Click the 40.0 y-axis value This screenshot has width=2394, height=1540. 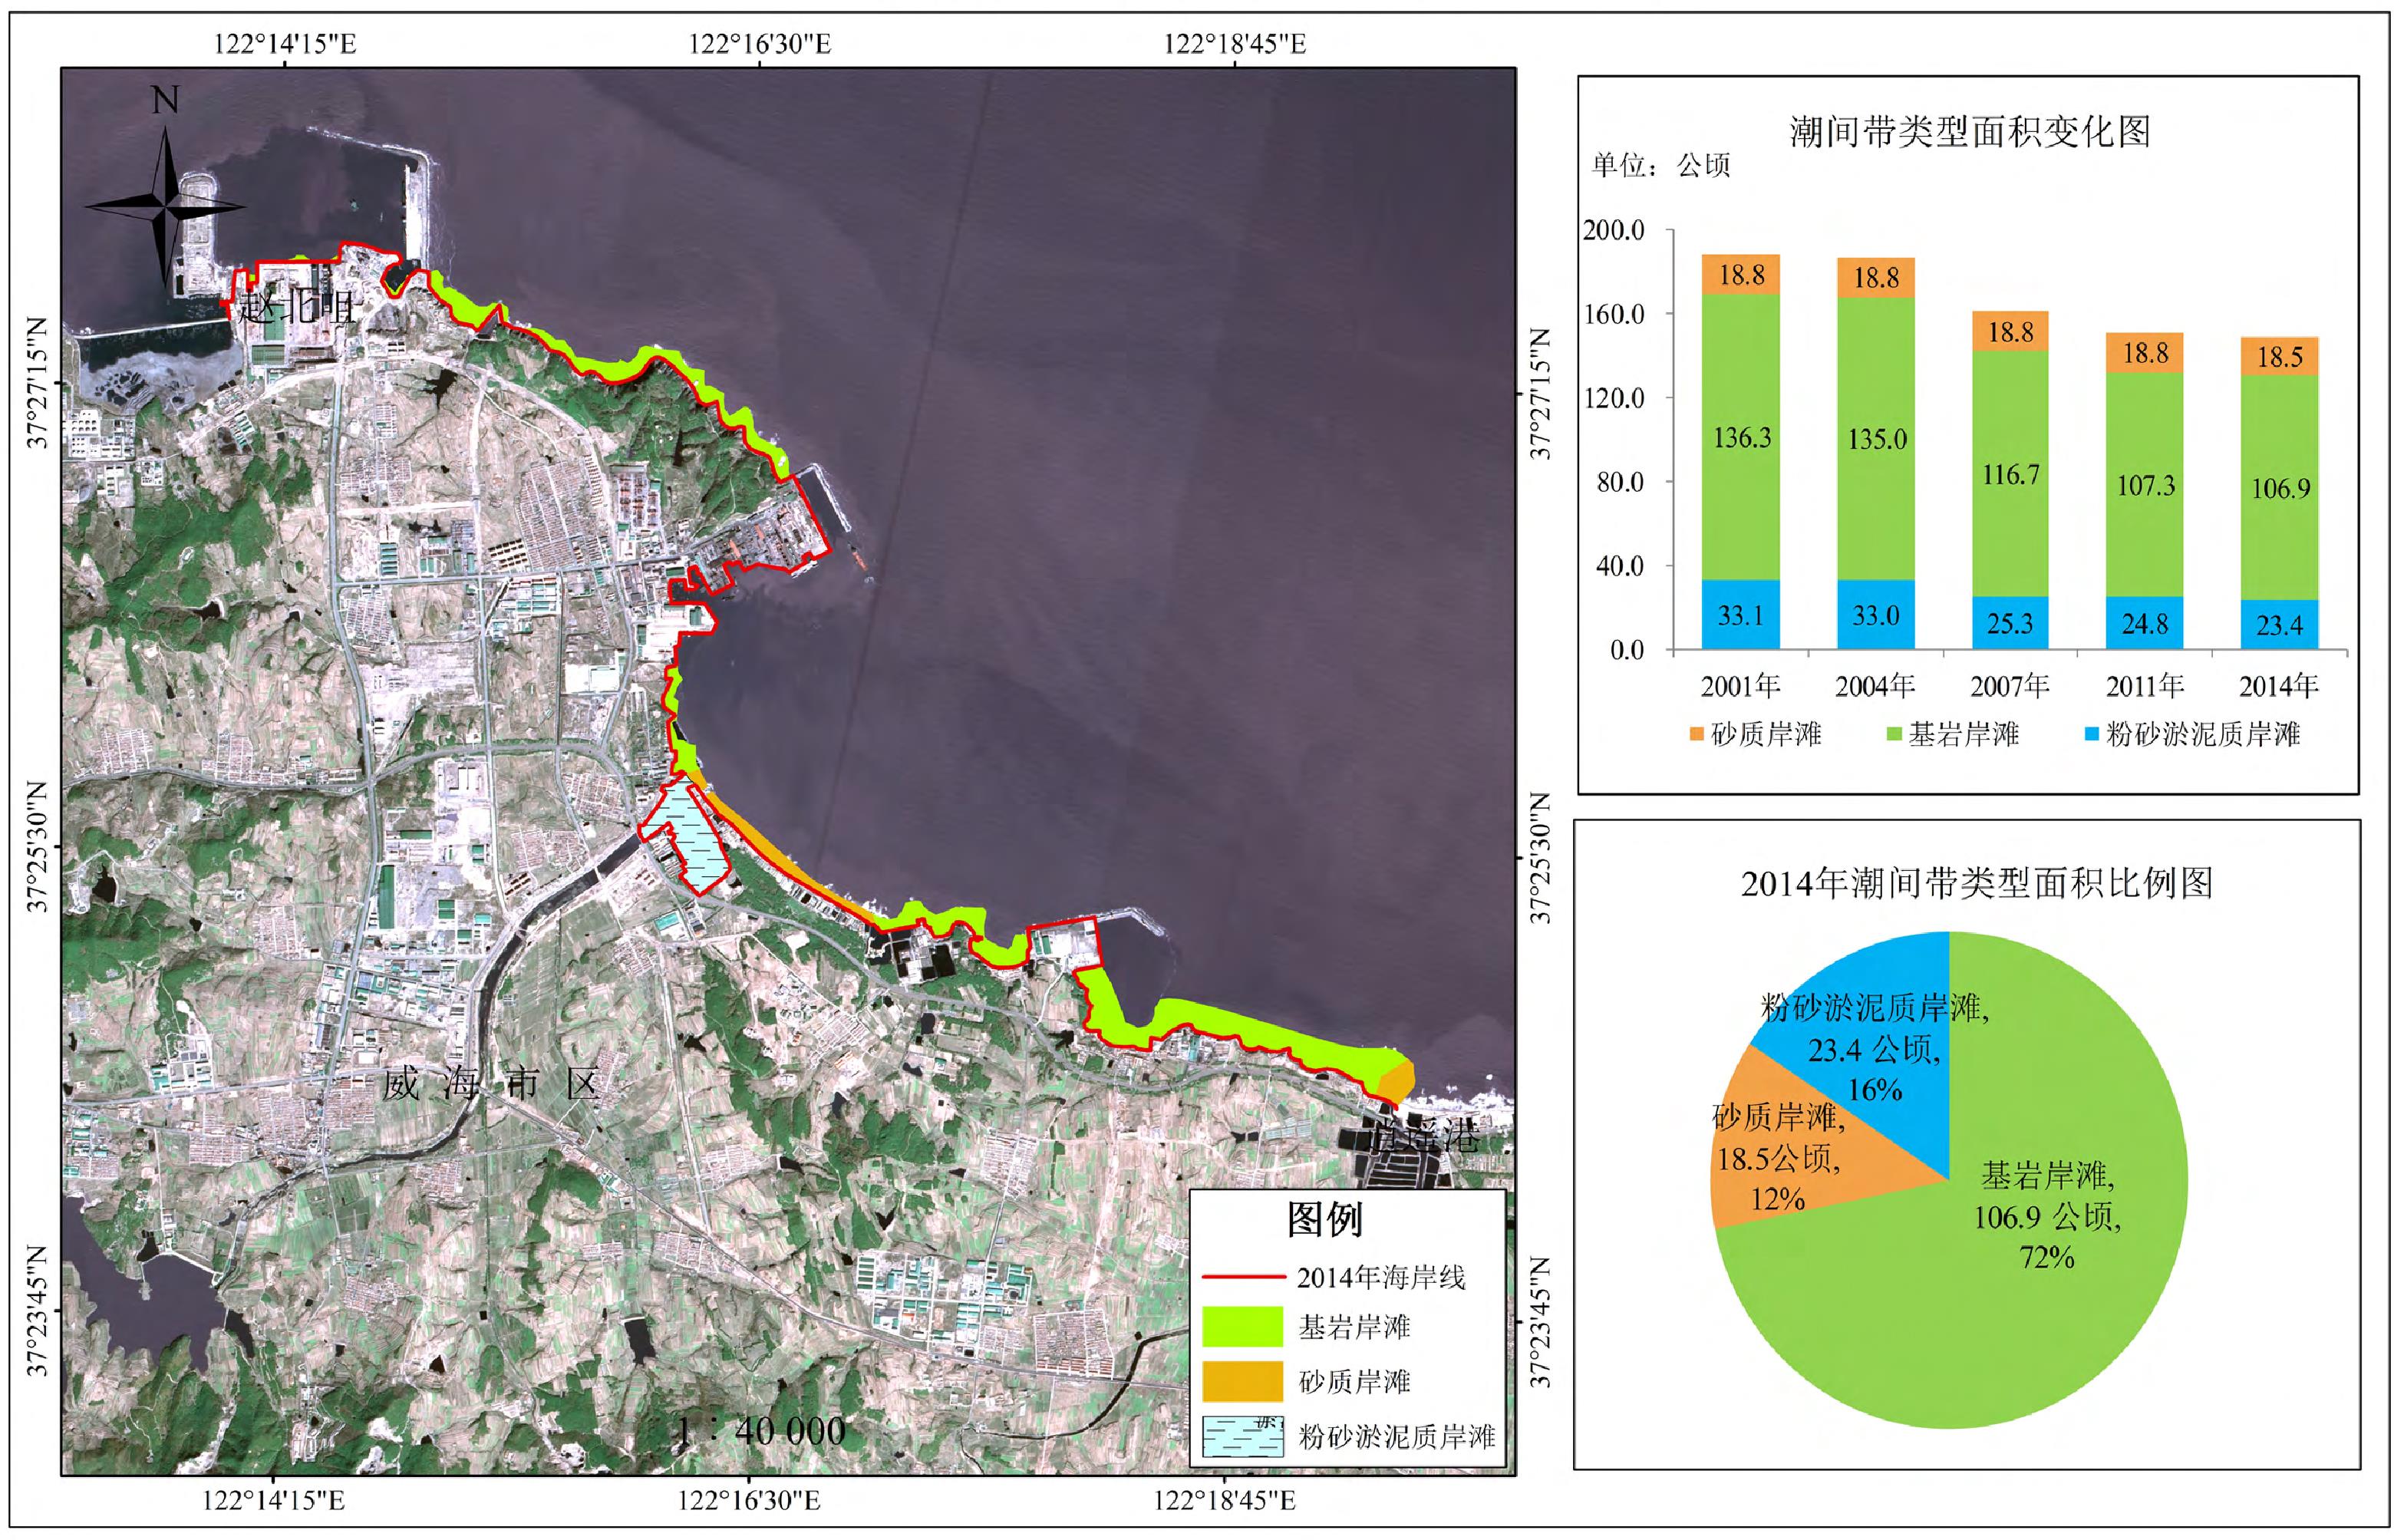click(1620, 566)
